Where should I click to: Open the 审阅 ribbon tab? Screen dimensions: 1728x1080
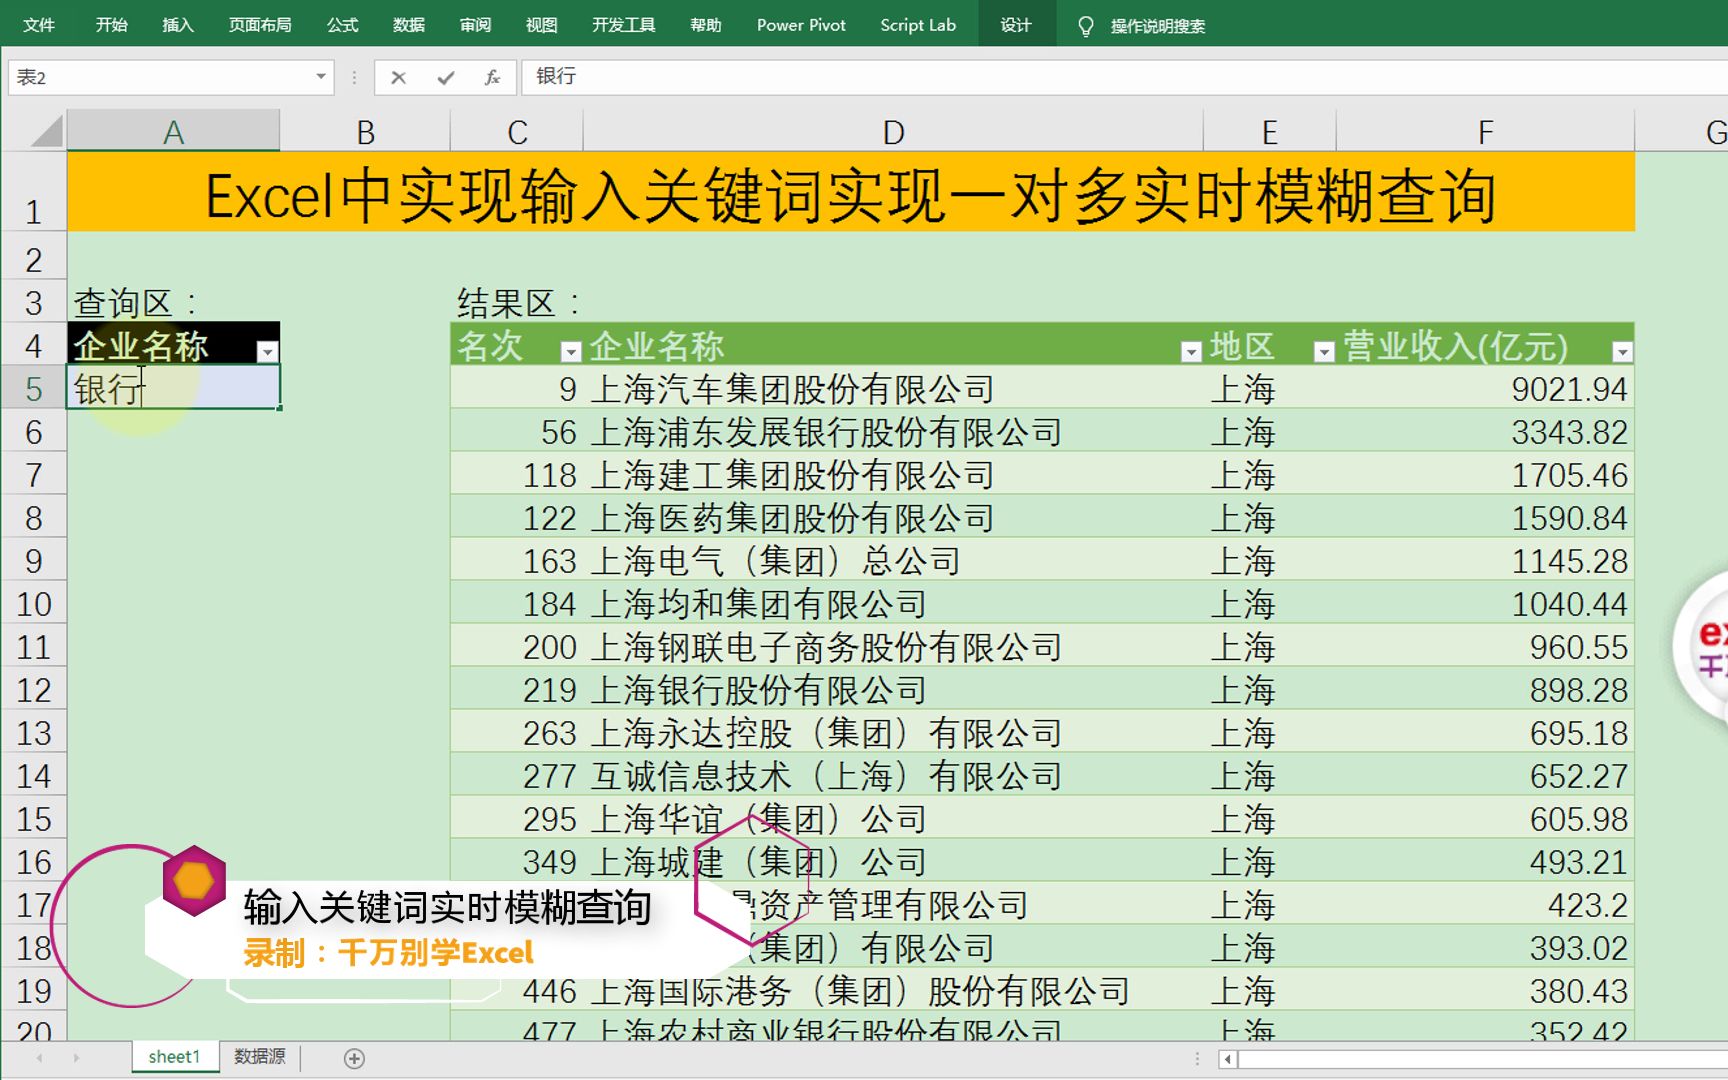[475, 25]
